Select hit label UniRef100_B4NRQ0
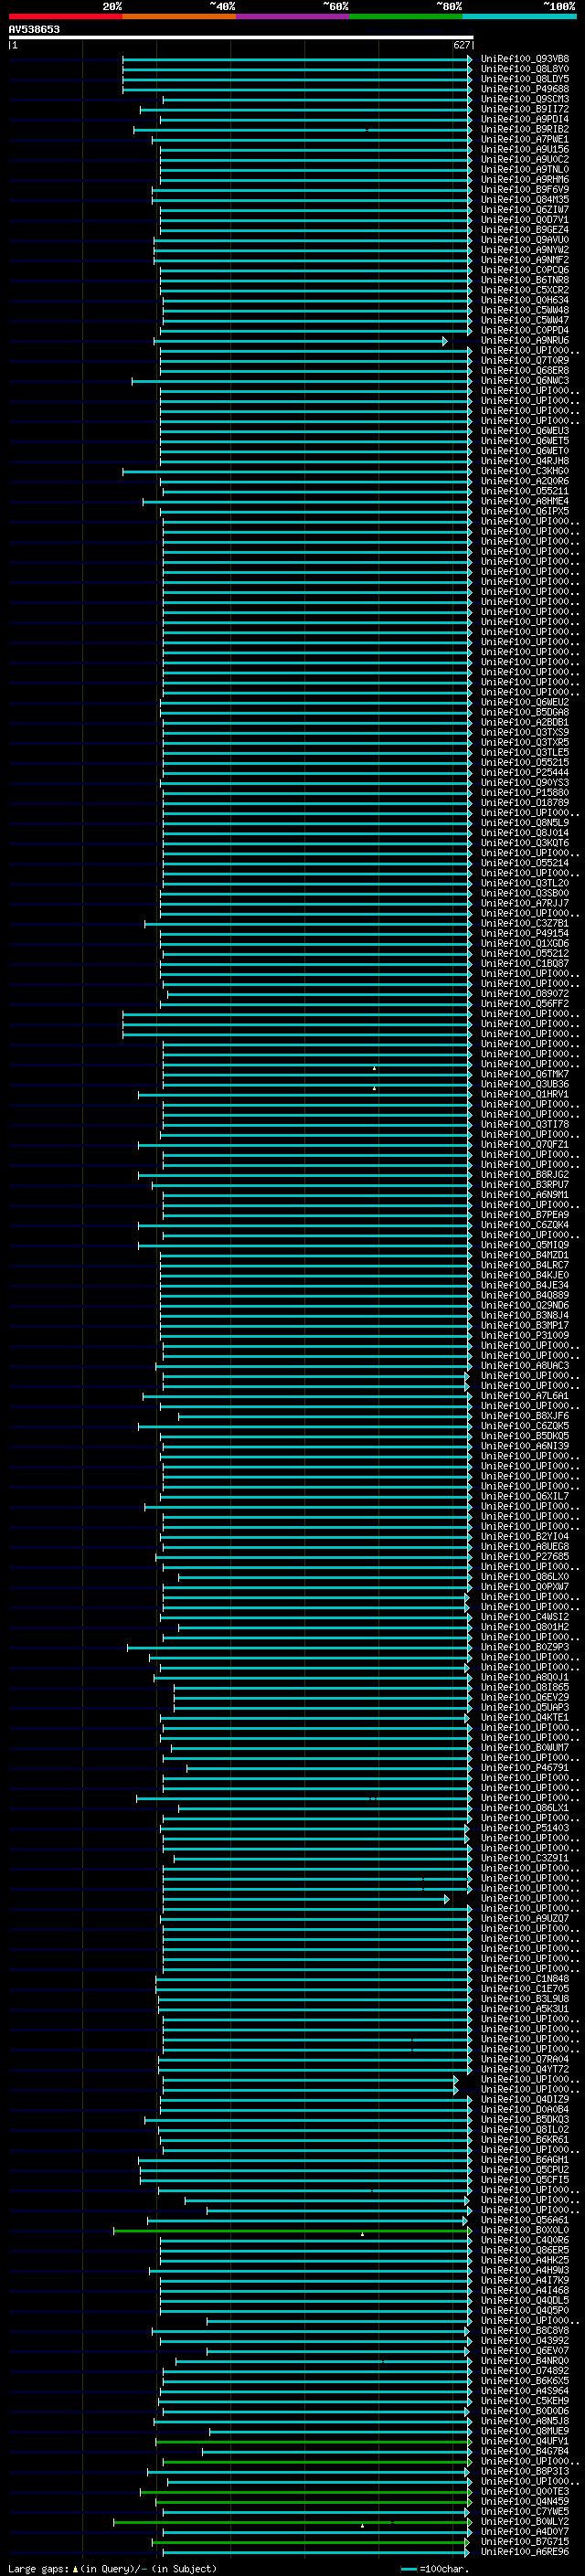 (x=525, y=2360)
